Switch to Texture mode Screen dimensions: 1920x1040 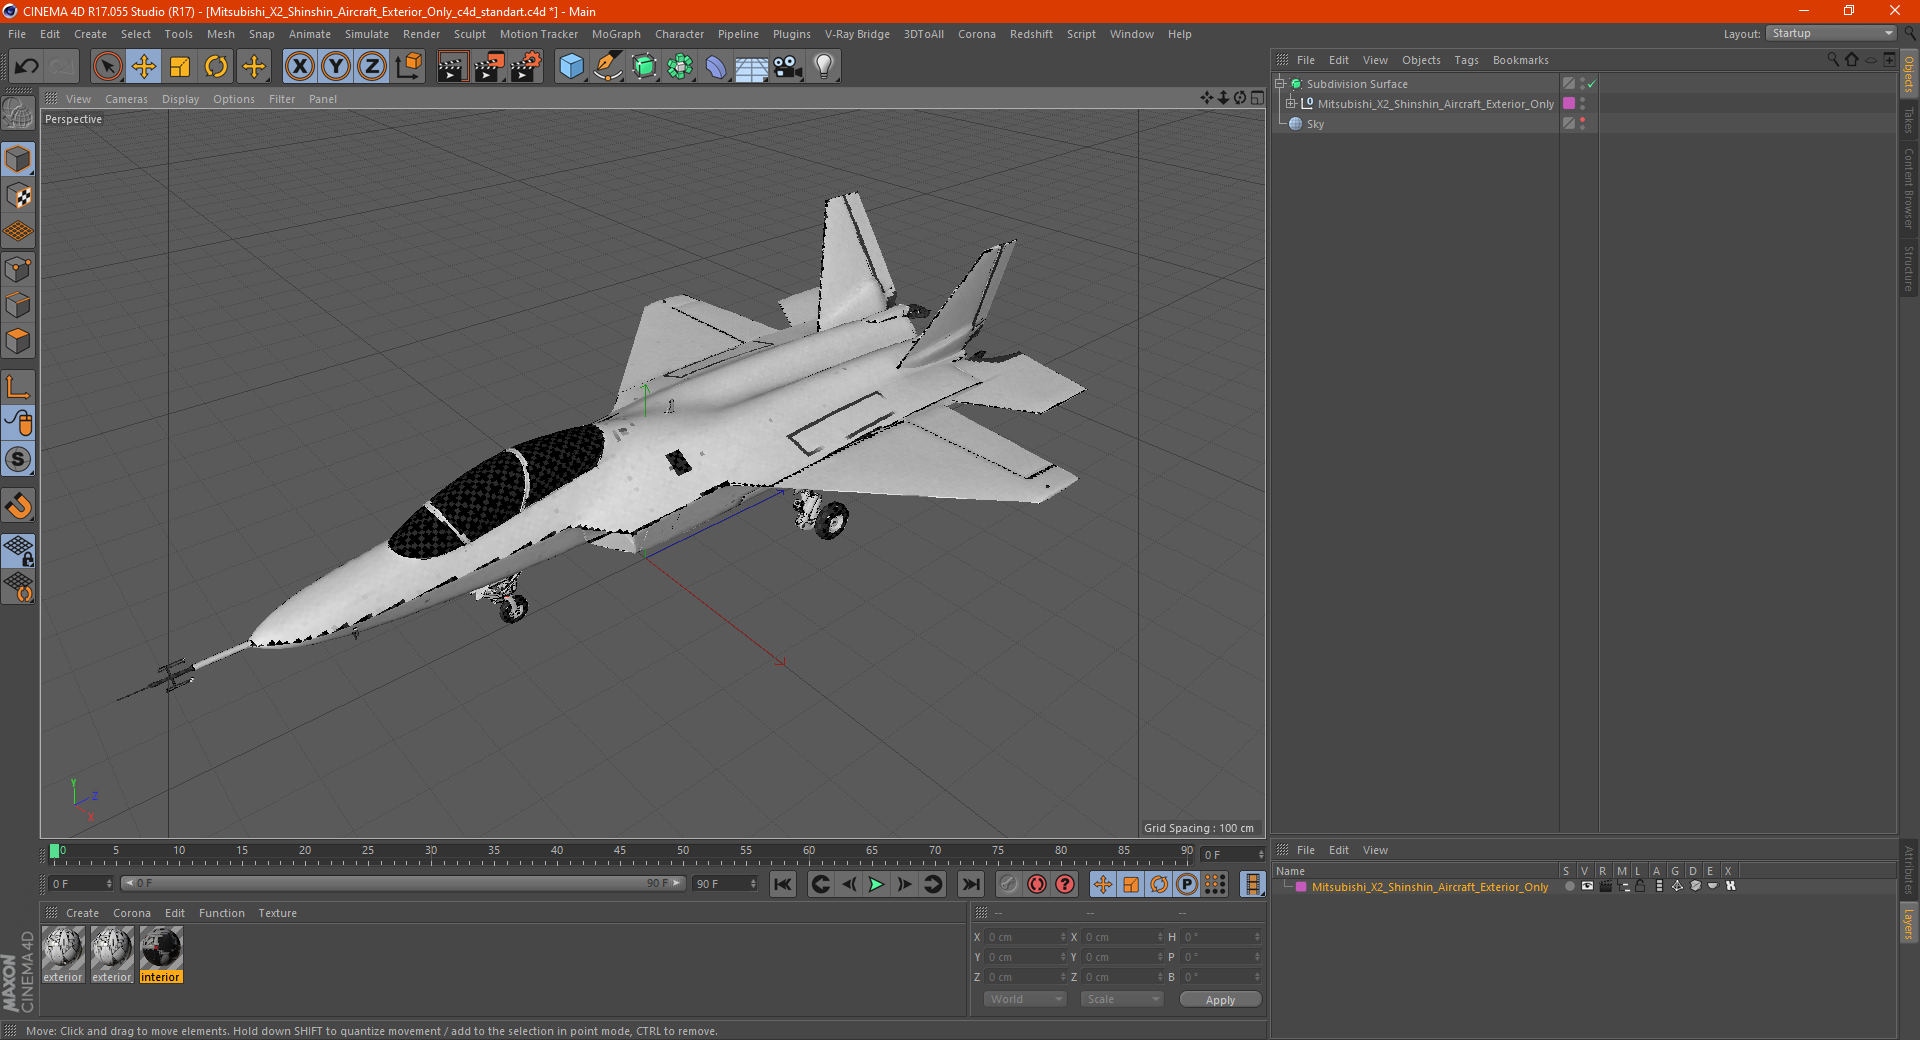coord(19,196)
